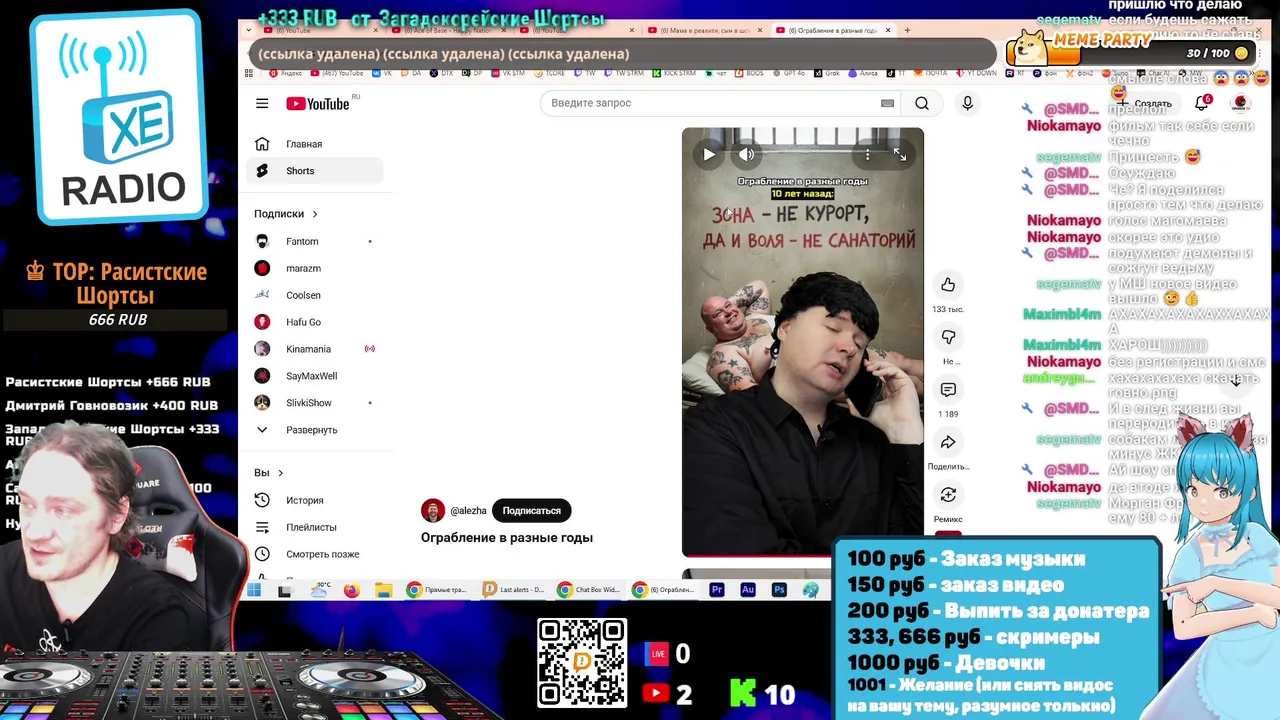This screenshot has width=1280, height=720.
Task: Open the account avatar menu
Action: coord(1240,103)
